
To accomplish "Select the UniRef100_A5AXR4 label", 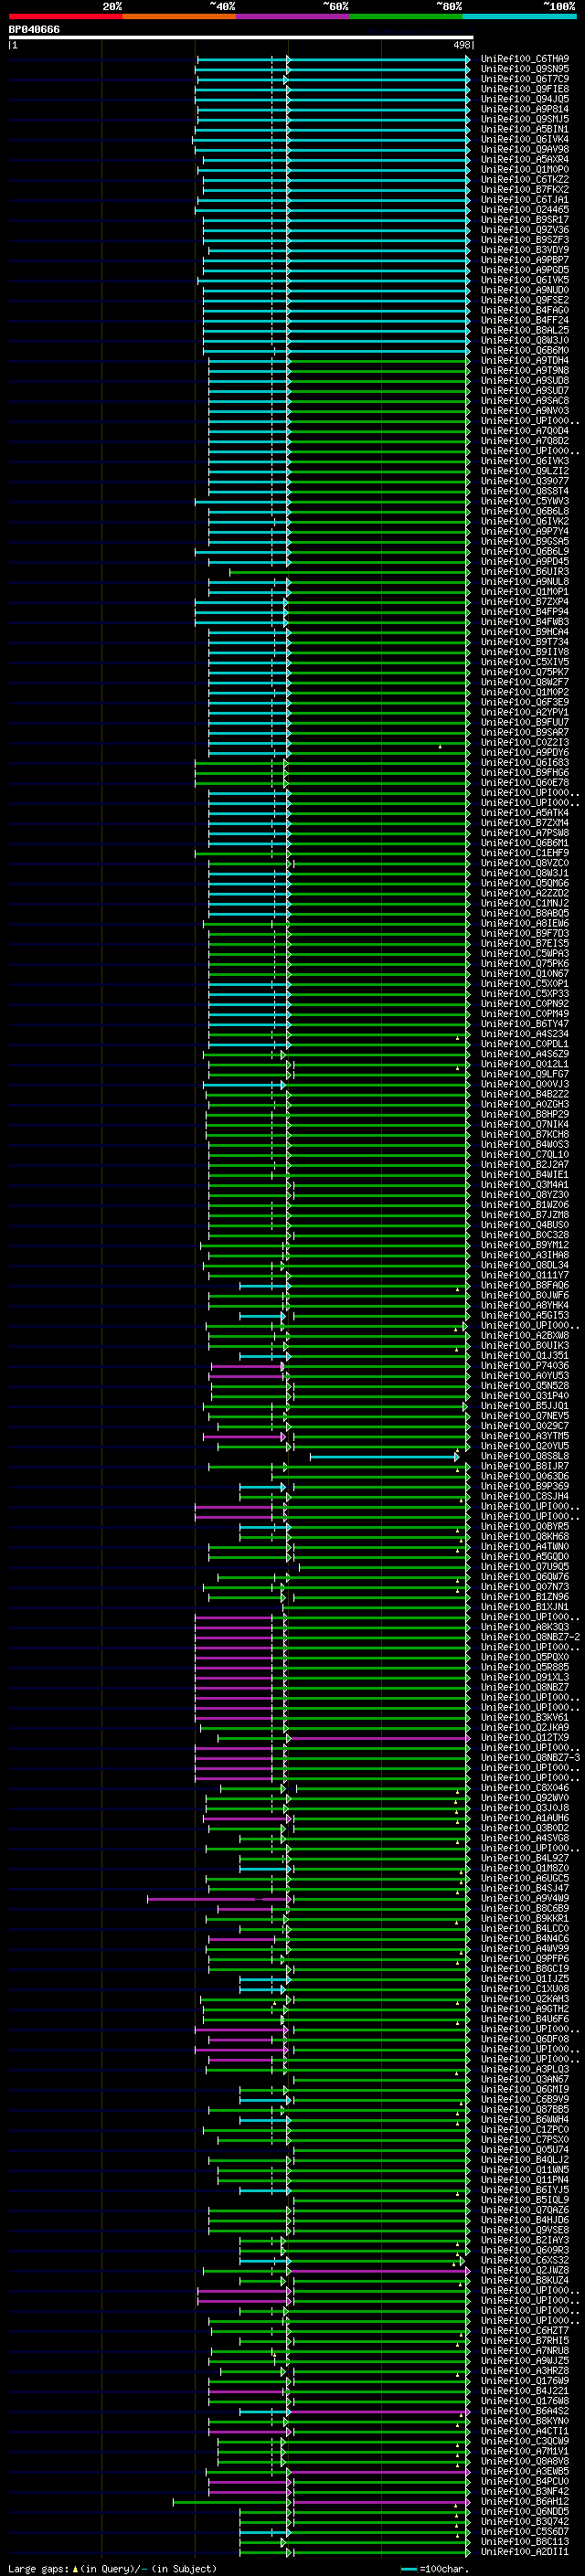I will coord(524,159).
